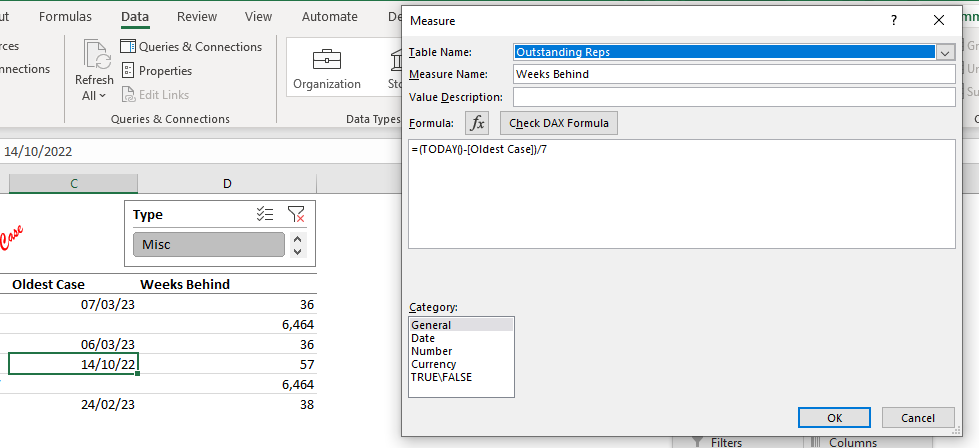Open Properties in Queries & Connections group
The width and height of the screenshot is (979, 448).
point(156,71)
